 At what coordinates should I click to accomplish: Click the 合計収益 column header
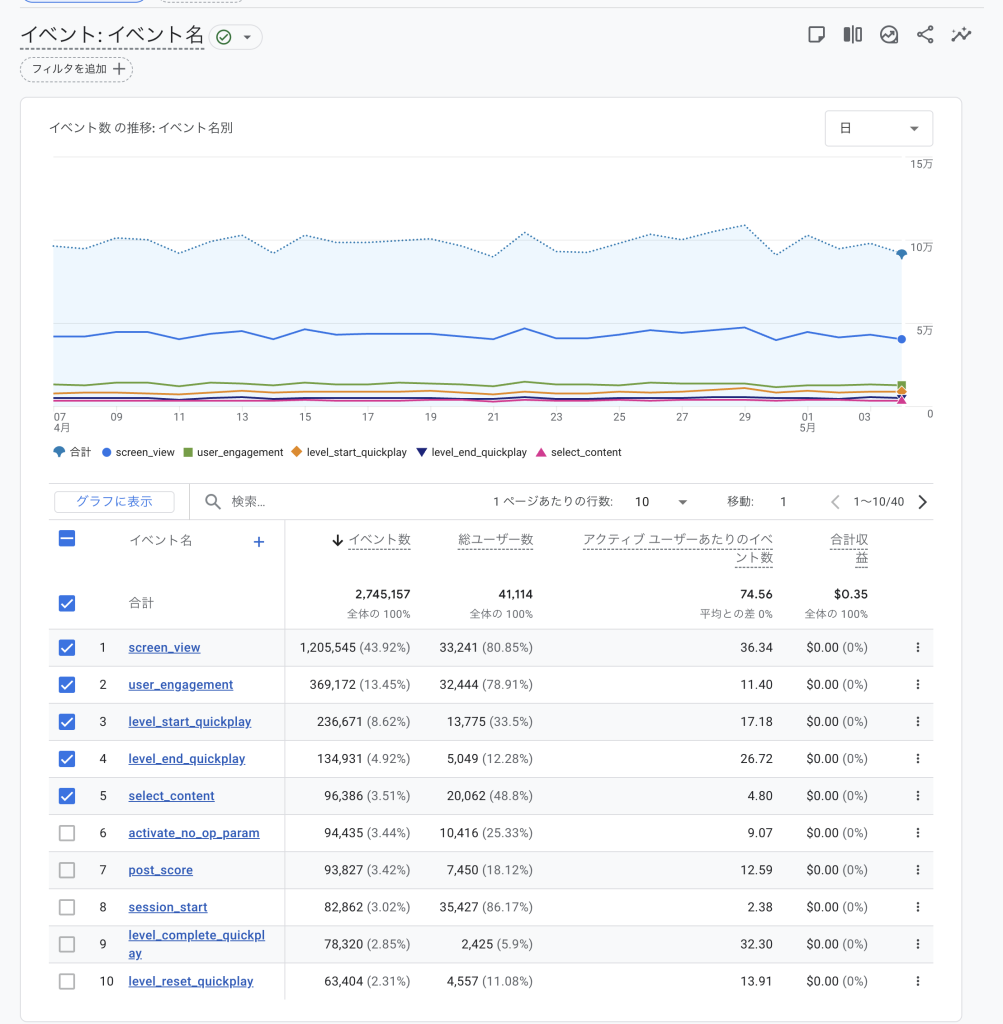pos(849,549)
